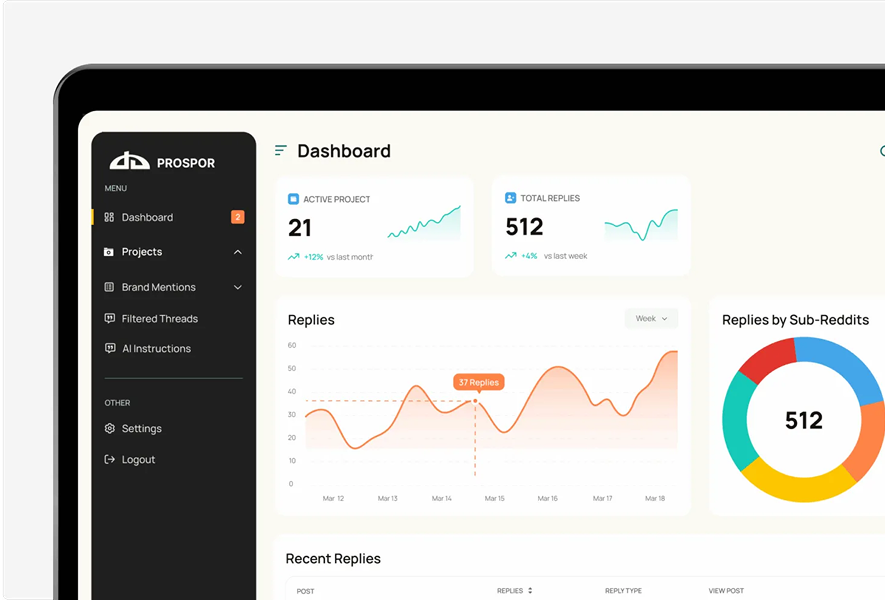Sort table by Replies sort arrows
This screenshot has width=885, height=600.
(529, 590)
